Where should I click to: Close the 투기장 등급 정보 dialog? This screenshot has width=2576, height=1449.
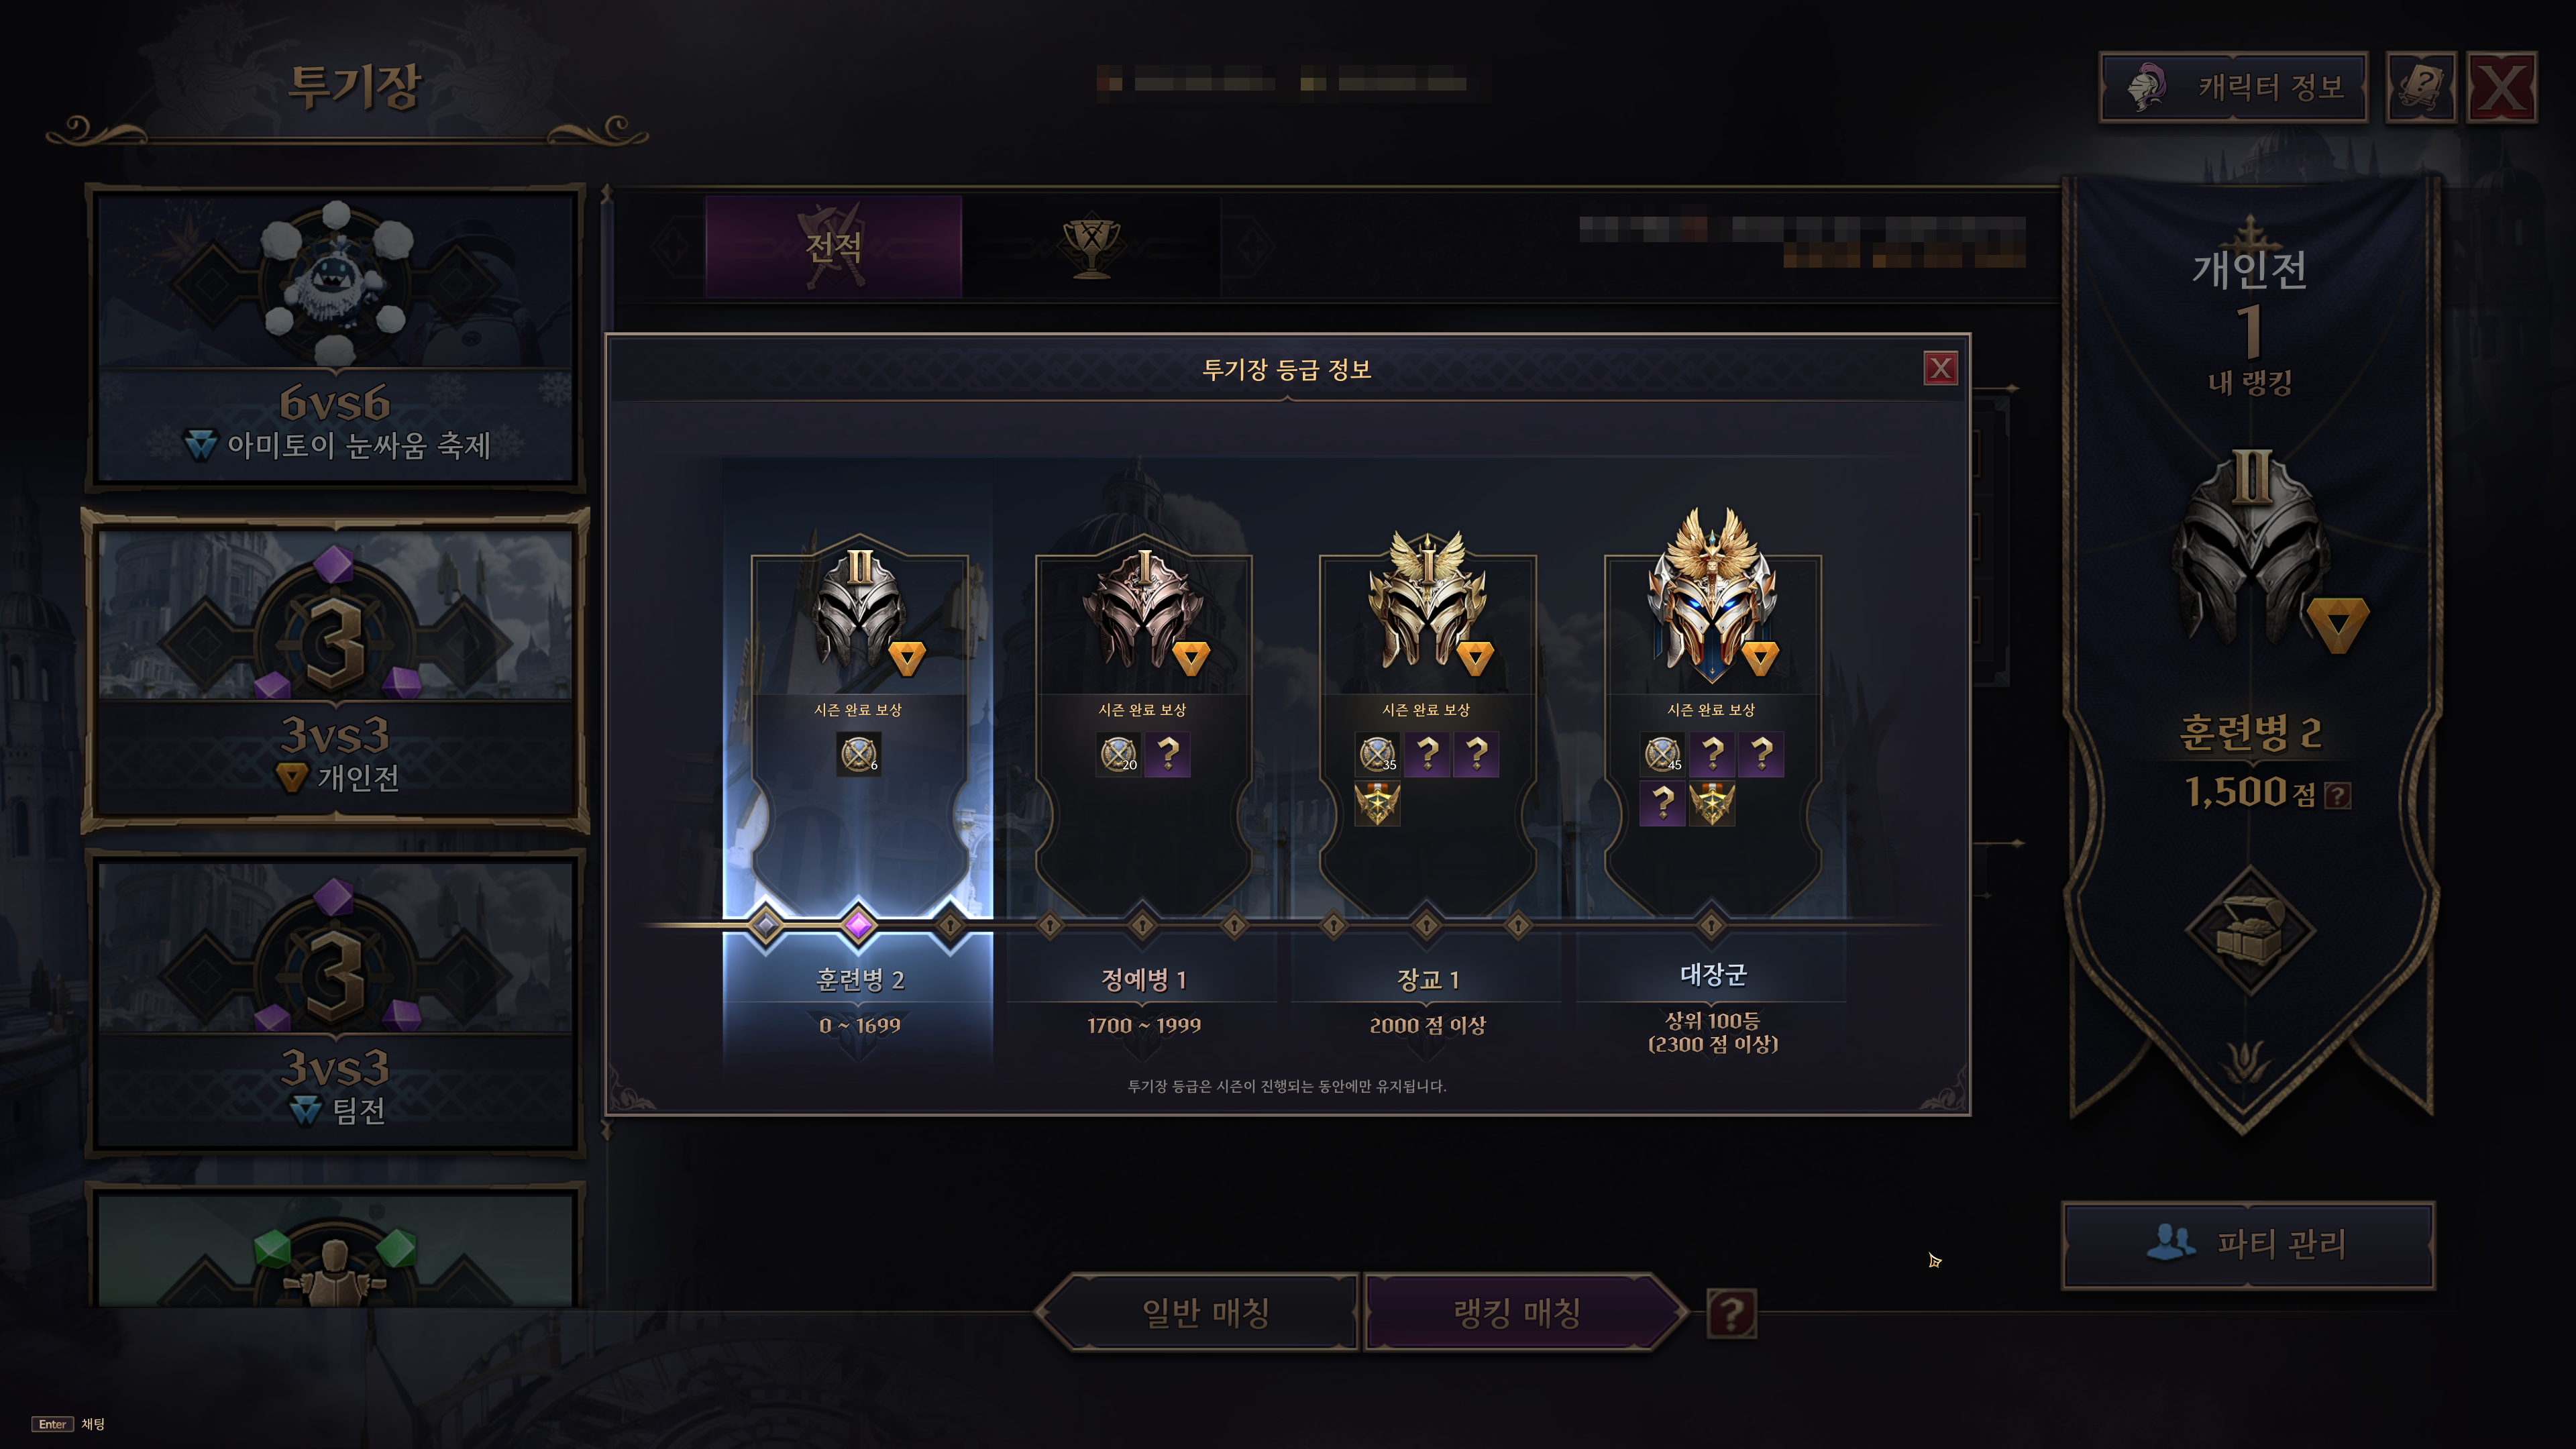(1940, 368)
